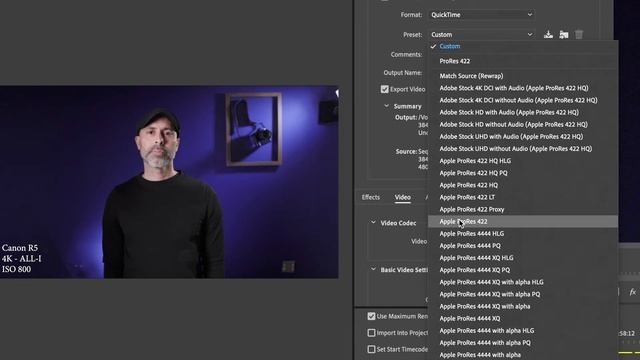Click the Delete Preset trash icon
The width and height of the screenshot is (640, 360).
(579, 35)
